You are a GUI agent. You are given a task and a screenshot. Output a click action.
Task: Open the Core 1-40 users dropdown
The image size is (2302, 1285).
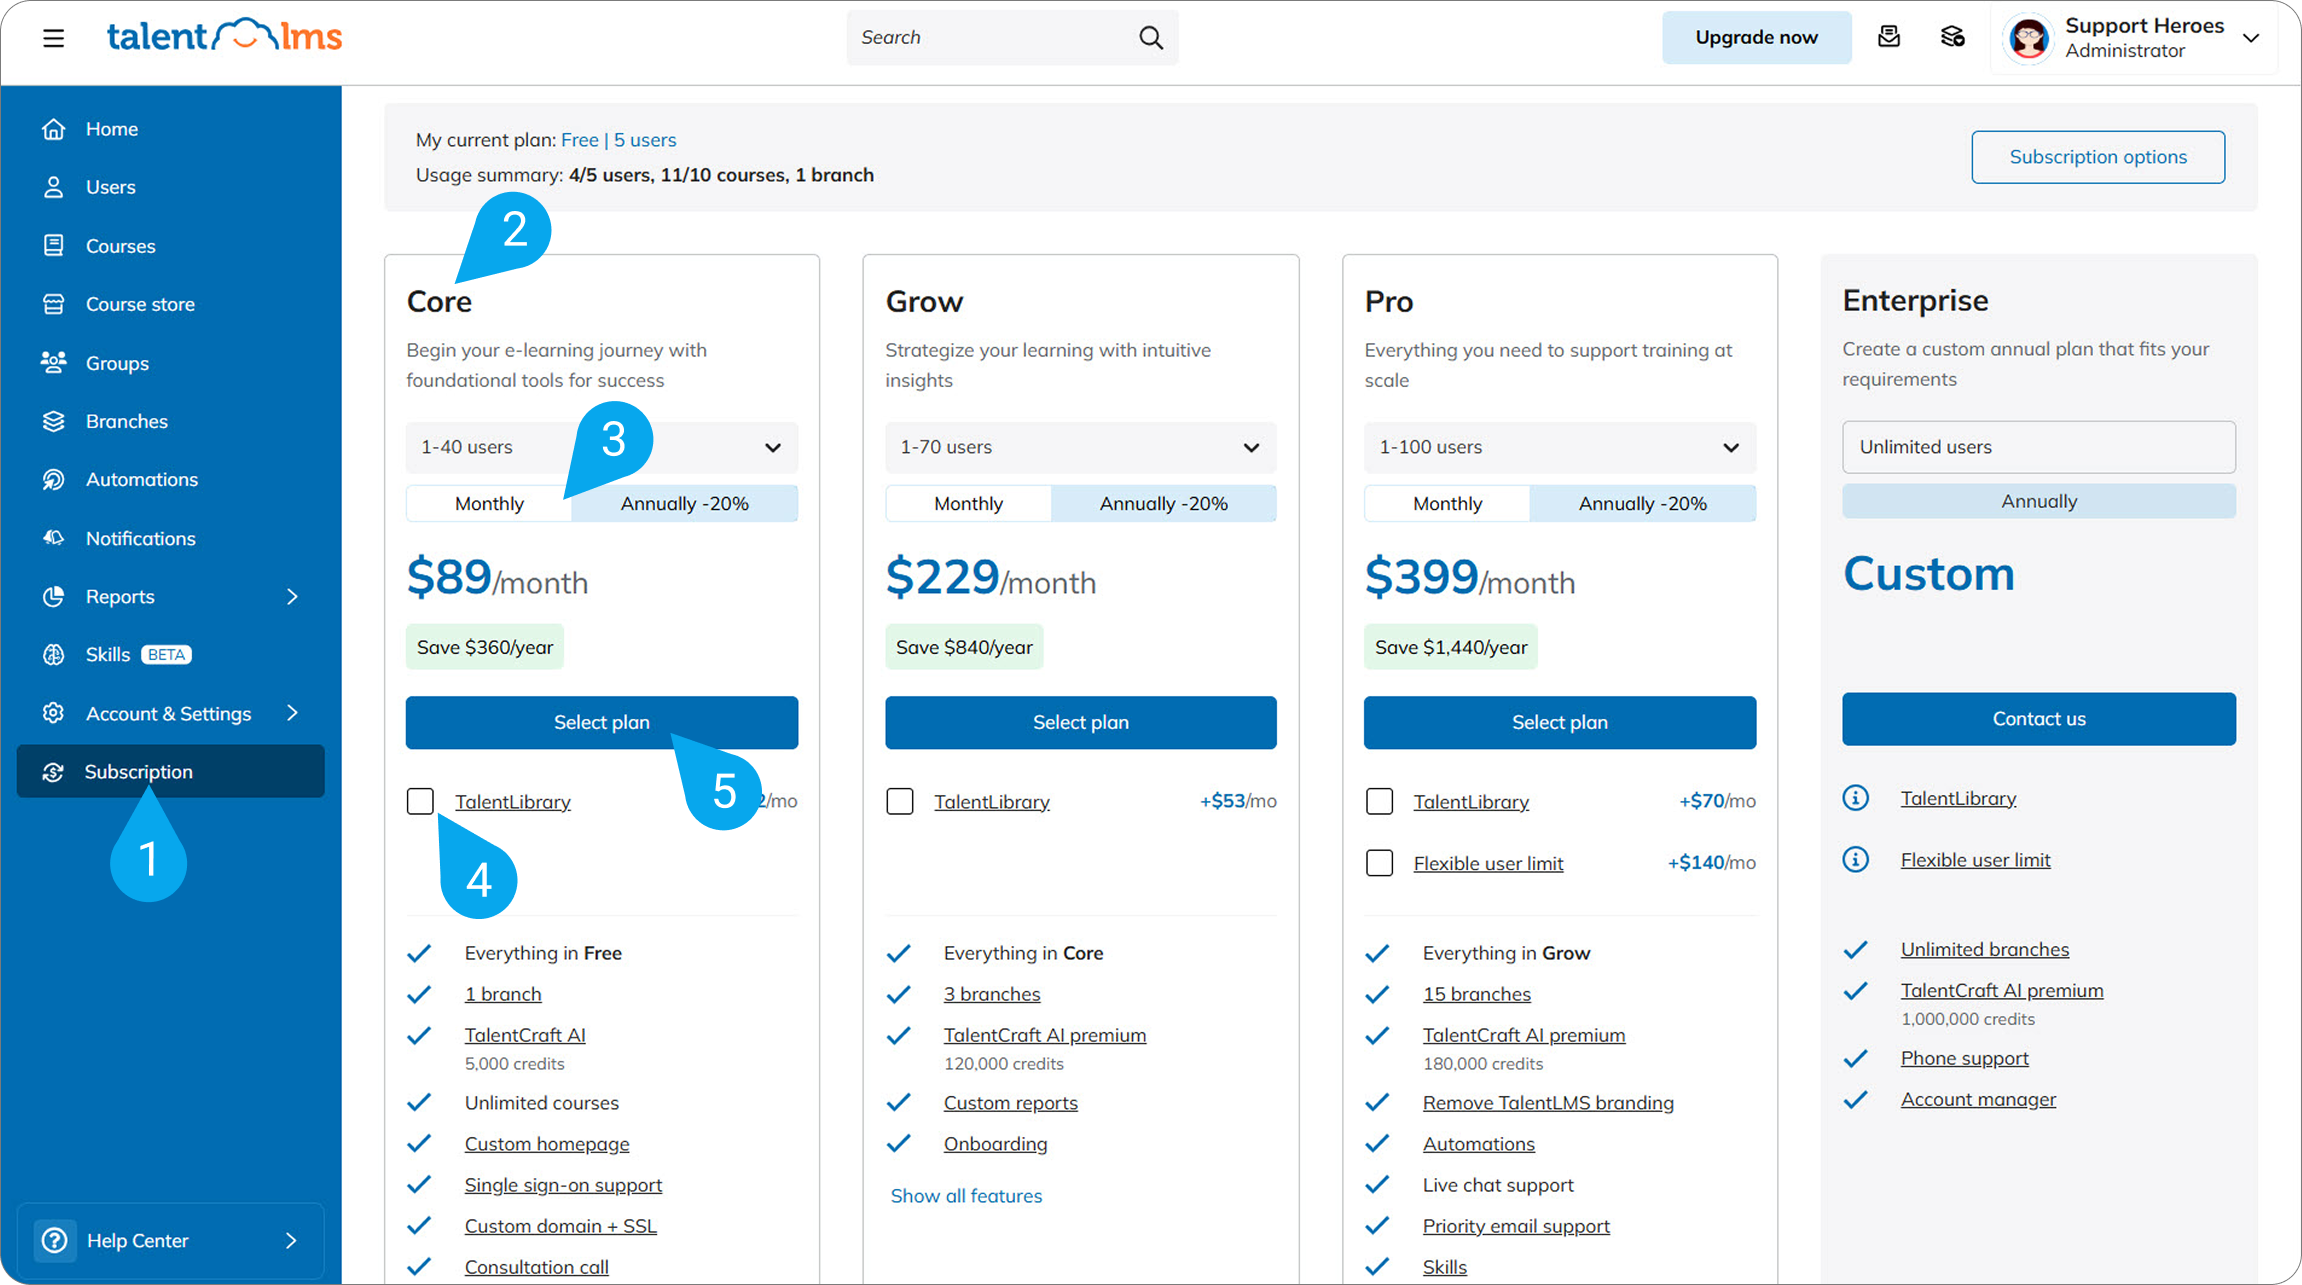pyautogui.click(x=602, y=447)
